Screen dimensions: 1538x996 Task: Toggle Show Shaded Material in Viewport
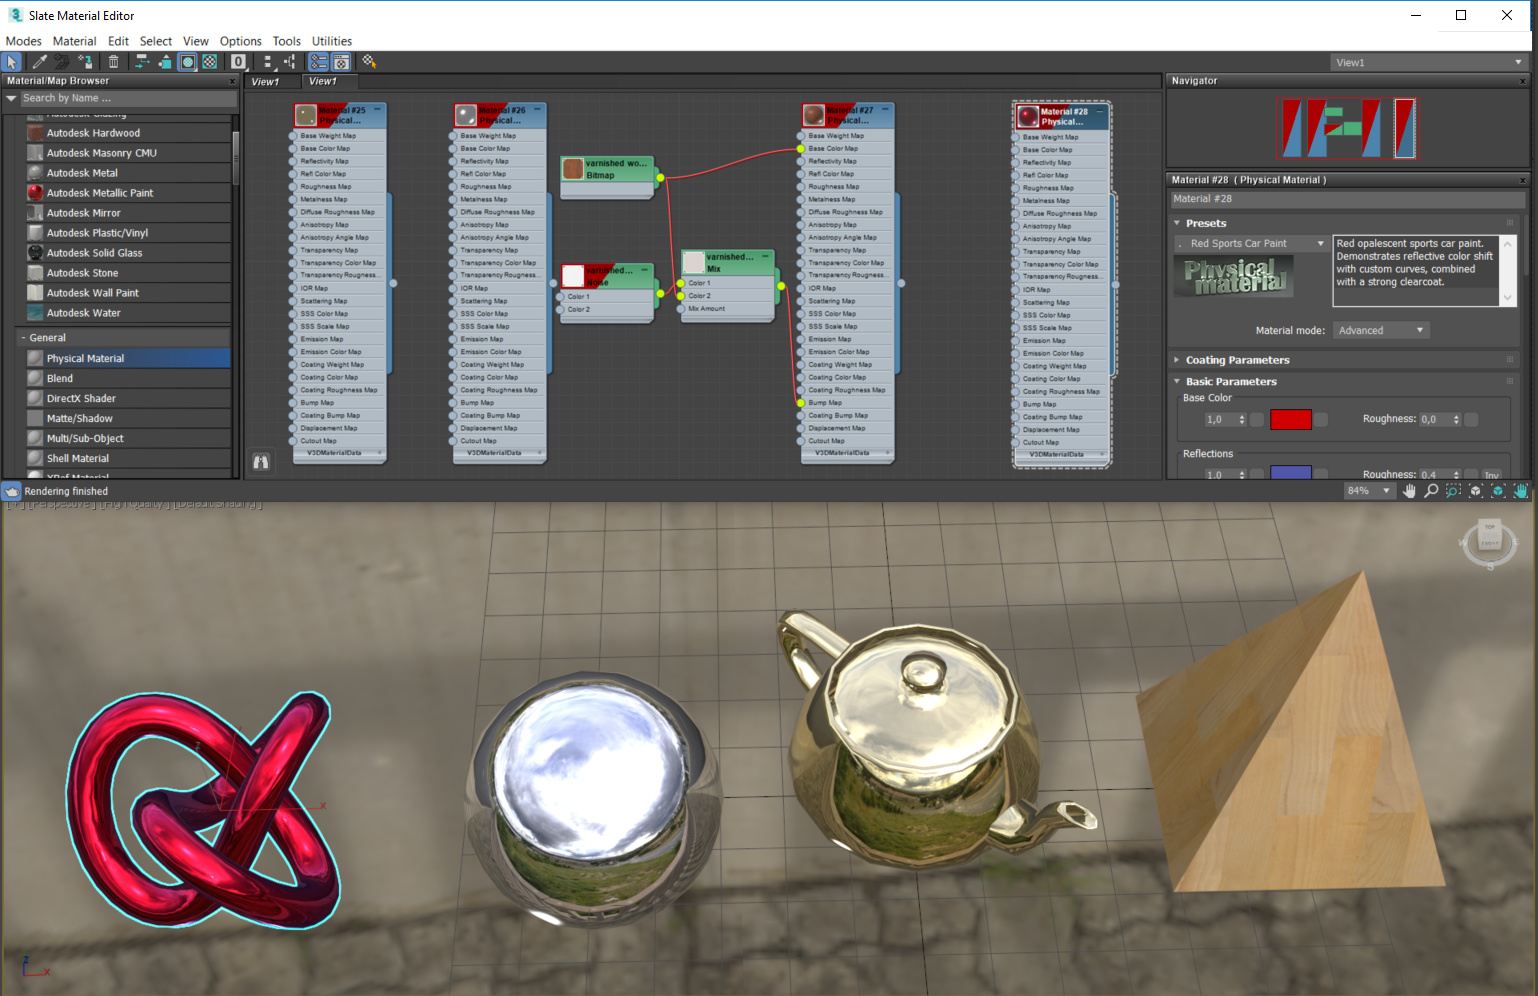(187, 61)
